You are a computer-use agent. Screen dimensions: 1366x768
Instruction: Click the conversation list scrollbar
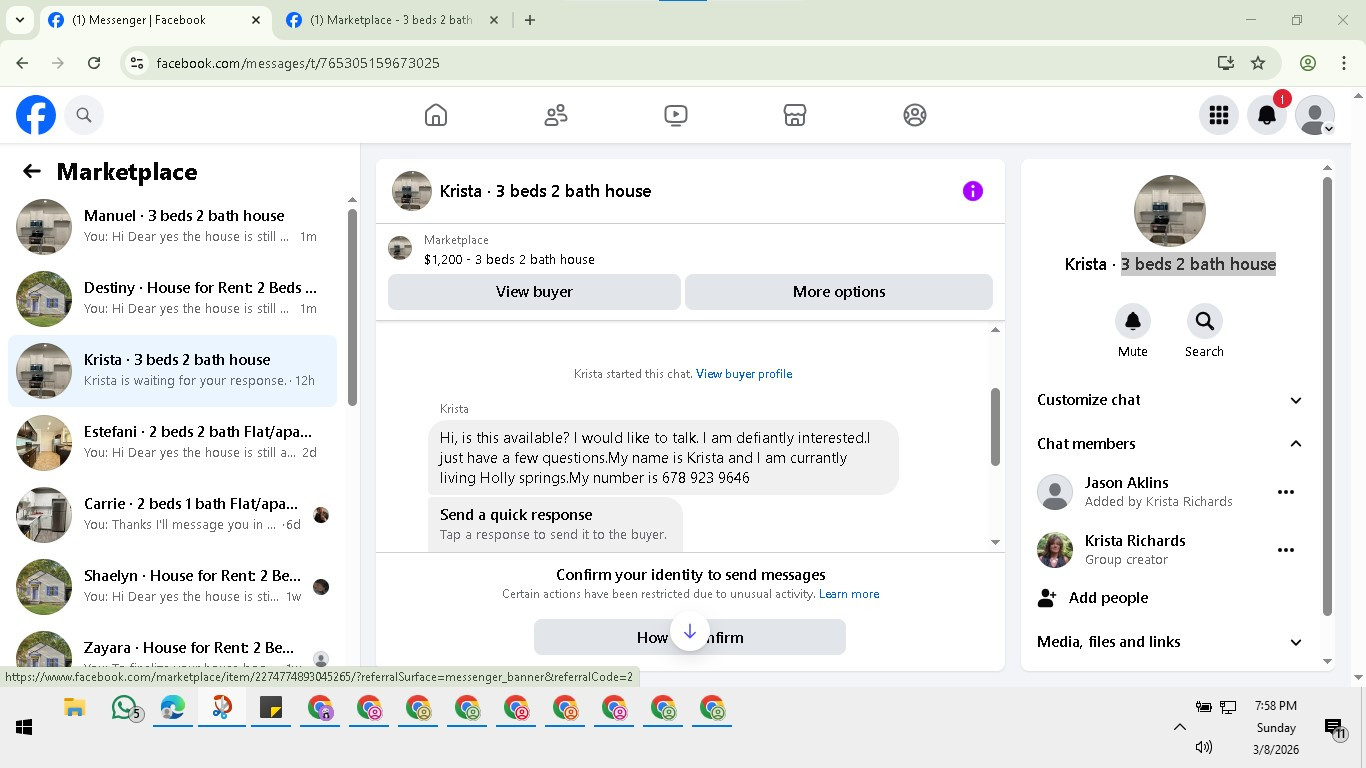pos(352,307)
